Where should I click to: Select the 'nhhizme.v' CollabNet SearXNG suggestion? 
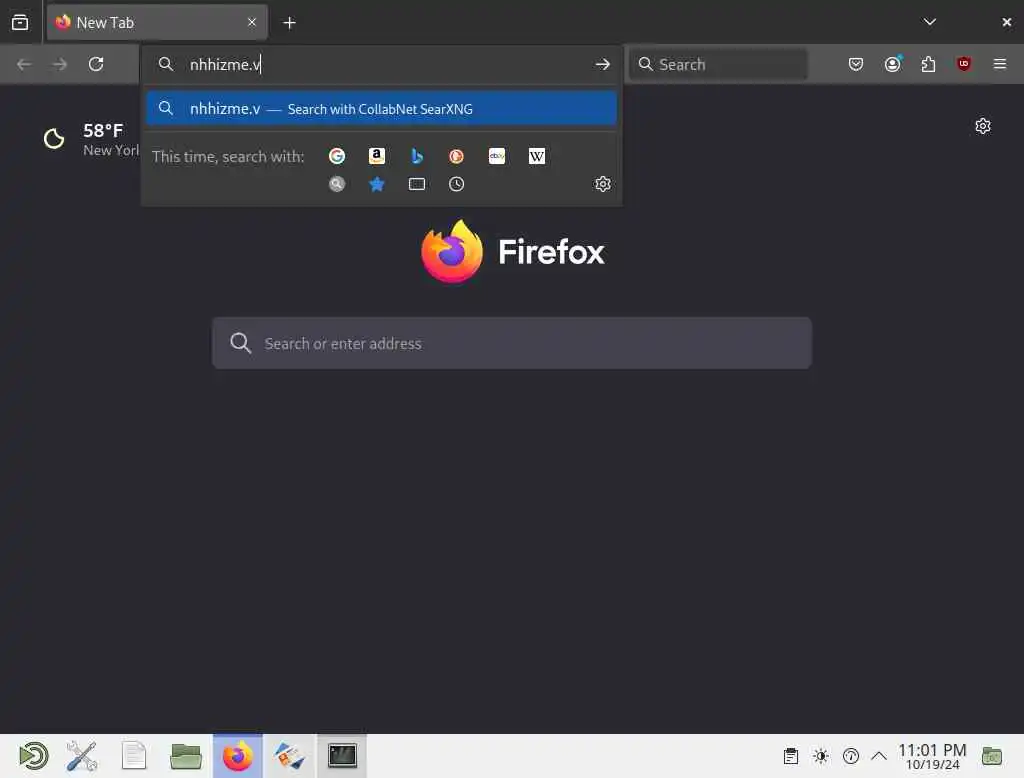pyautogui.click(x=381, y=108)
